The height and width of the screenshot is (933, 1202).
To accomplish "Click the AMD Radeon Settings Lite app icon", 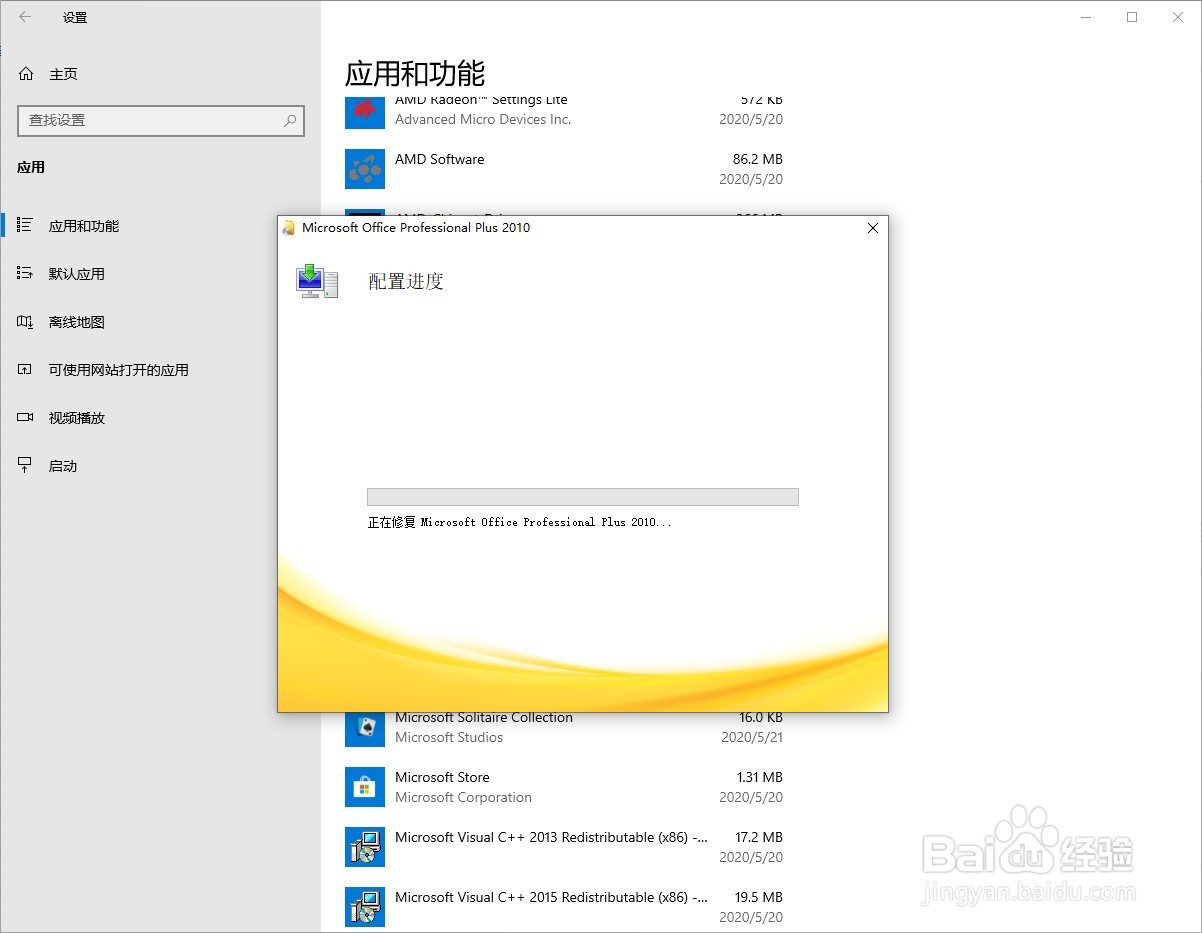I will (x=365, y=114).
